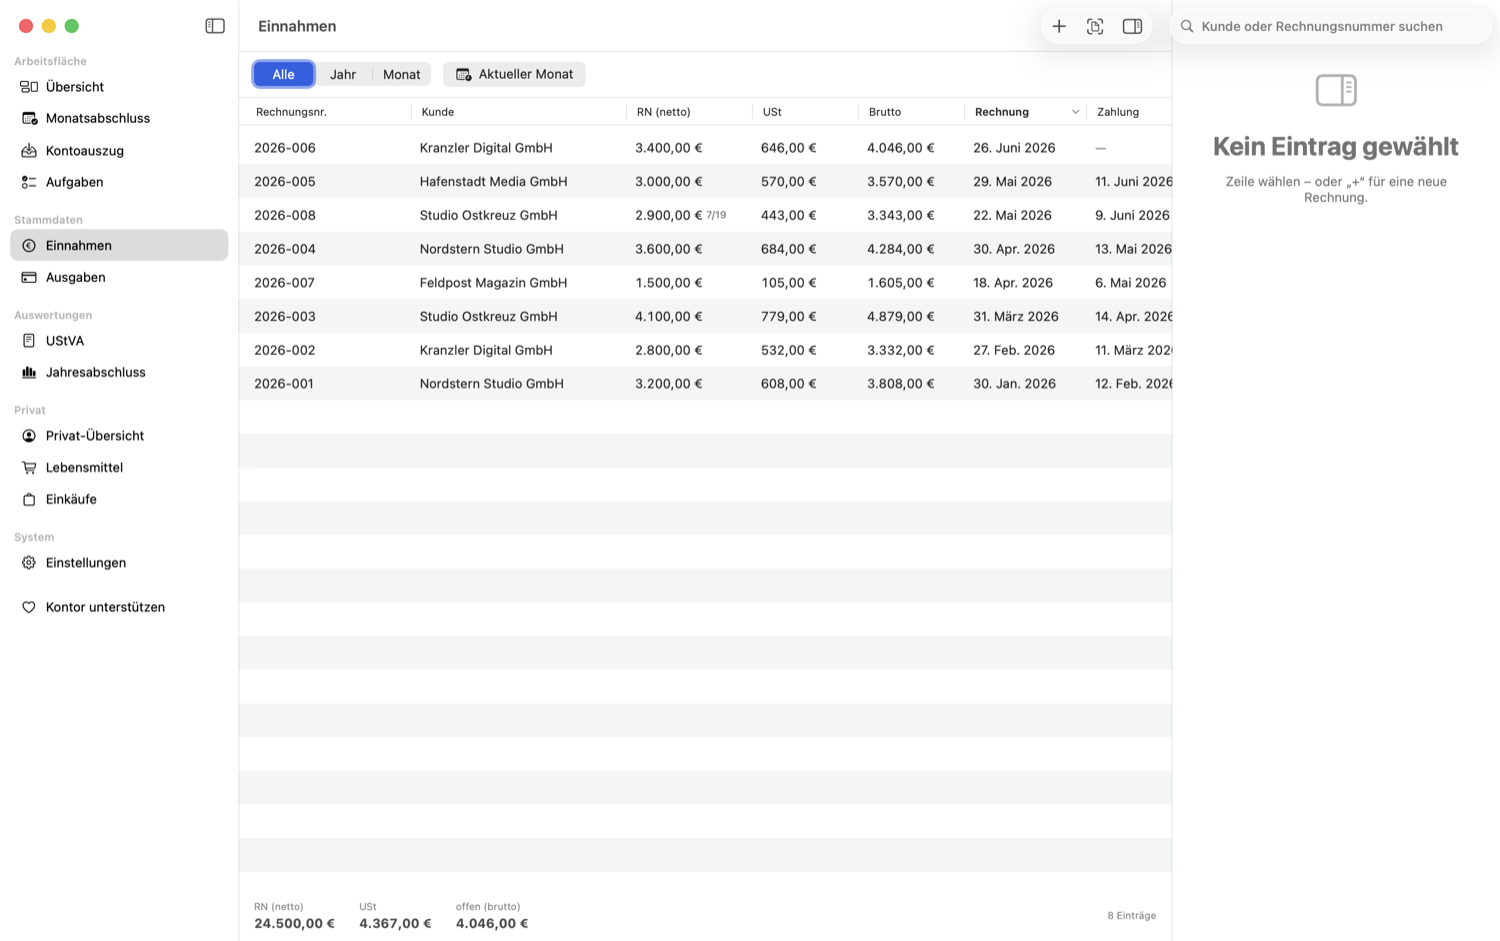Click the Aufgaben checklist icon
Screen dimensions: 1500x941
[x=29, y=182]
